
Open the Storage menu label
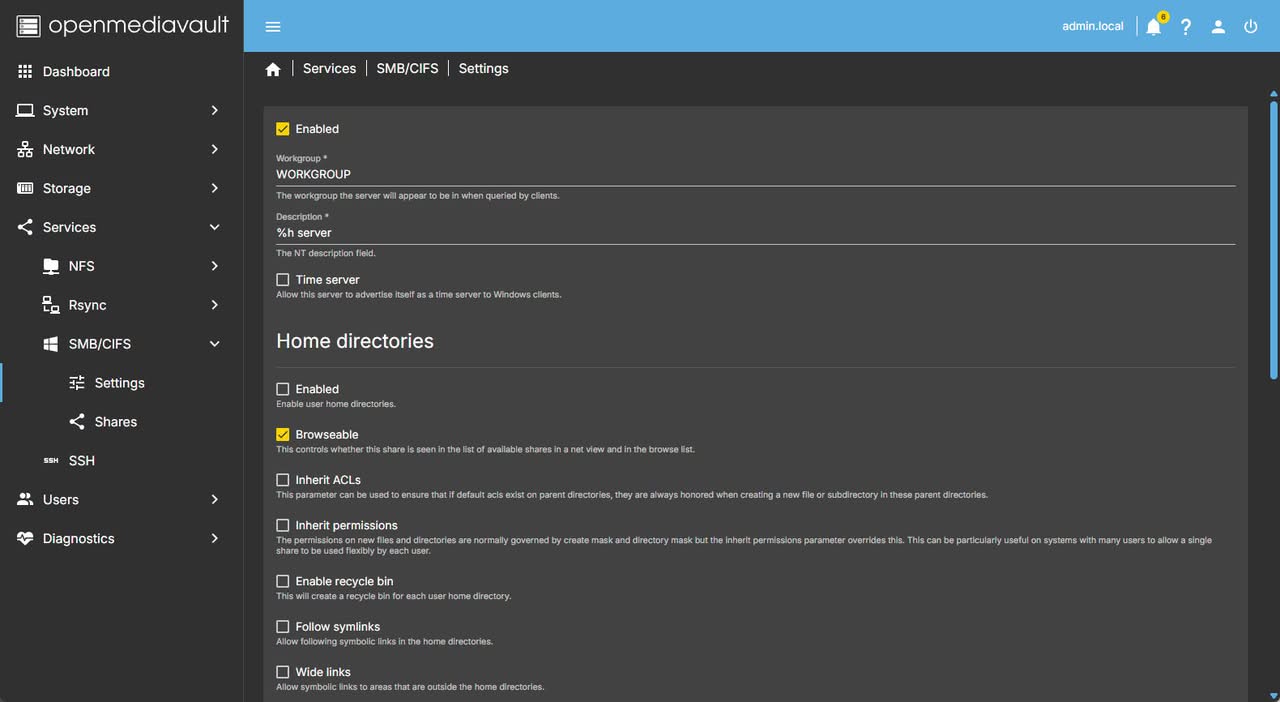67,188
